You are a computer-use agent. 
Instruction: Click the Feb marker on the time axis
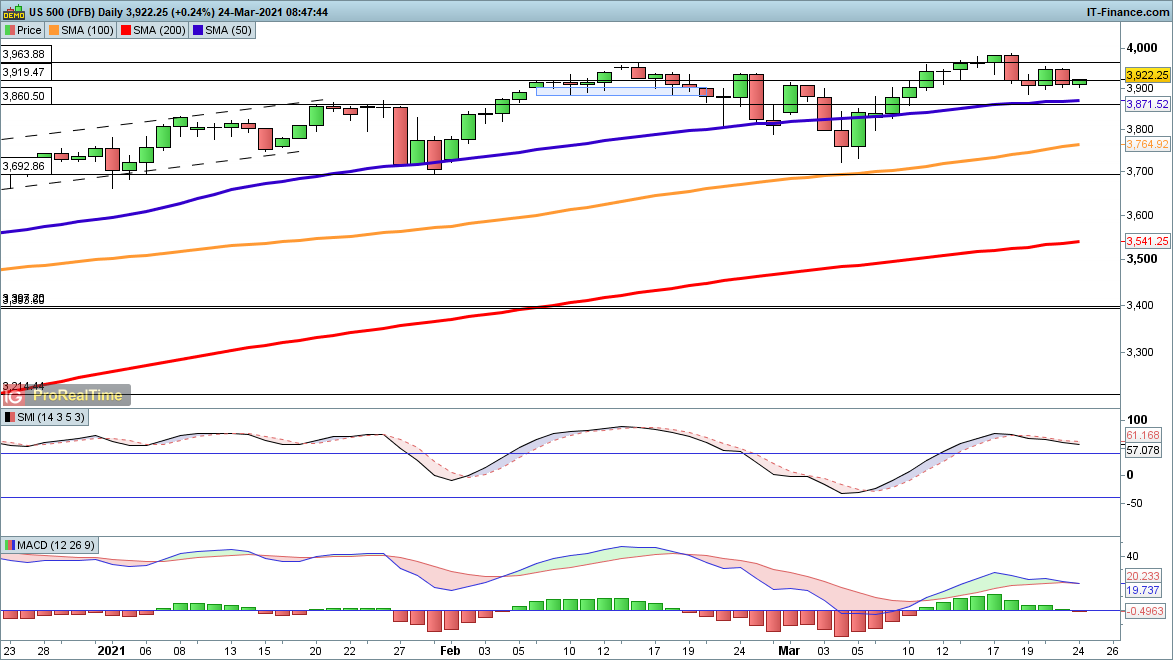click(x=450, y=650)
